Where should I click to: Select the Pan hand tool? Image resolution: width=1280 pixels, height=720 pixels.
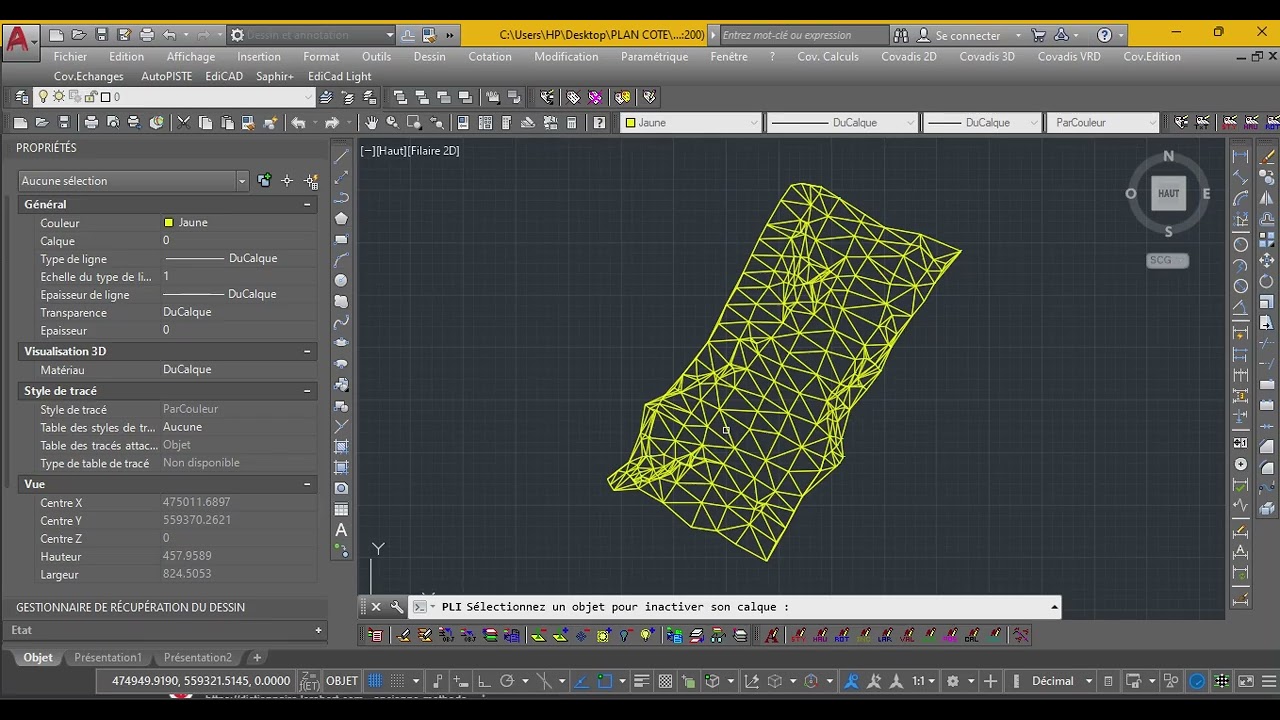(371, 122)
